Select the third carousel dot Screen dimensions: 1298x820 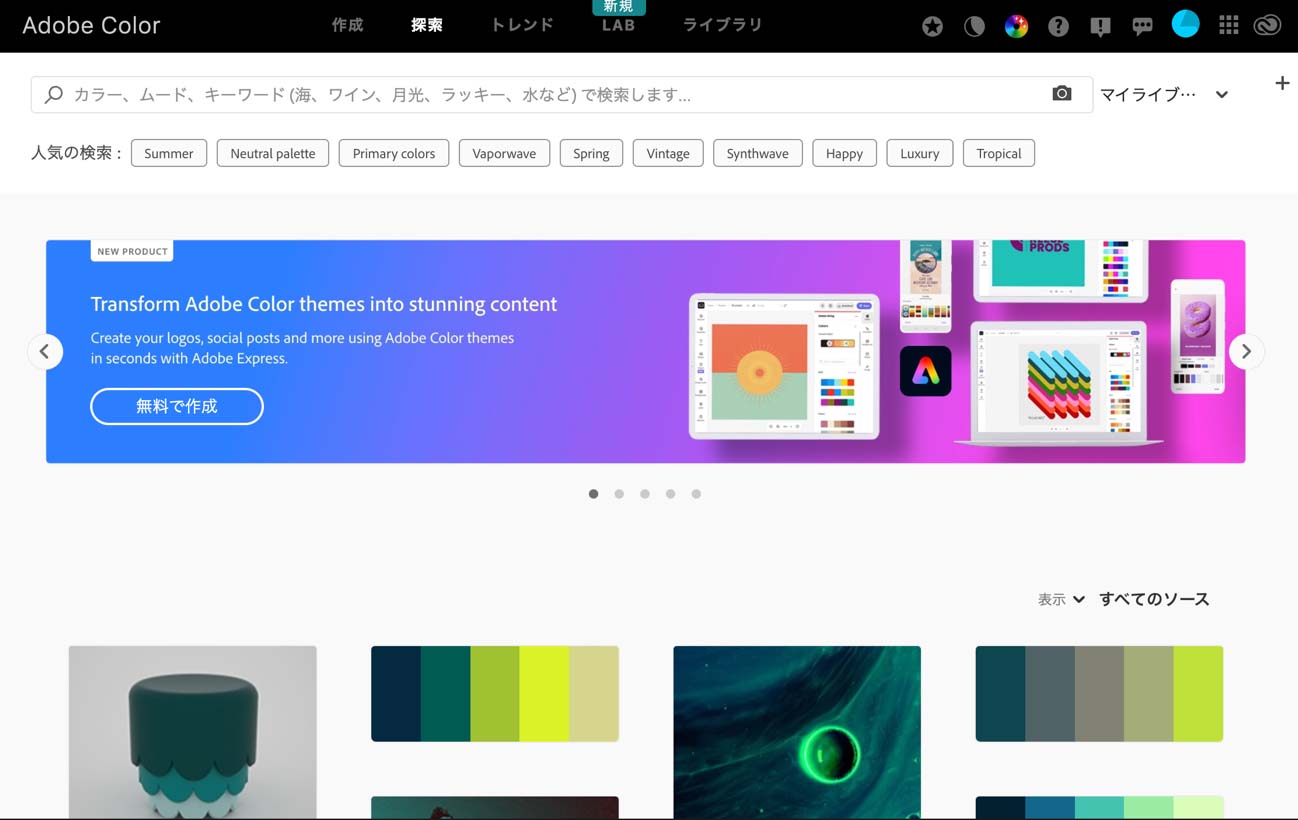click(x=645, y=494)
